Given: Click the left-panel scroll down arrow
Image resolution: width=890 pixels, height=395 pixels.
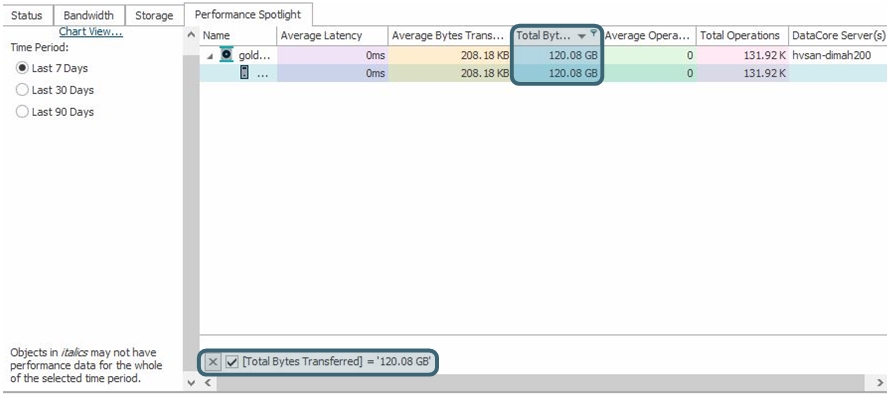Looking at the screenshot, I should pyautogui.click(x=191, y=383).
